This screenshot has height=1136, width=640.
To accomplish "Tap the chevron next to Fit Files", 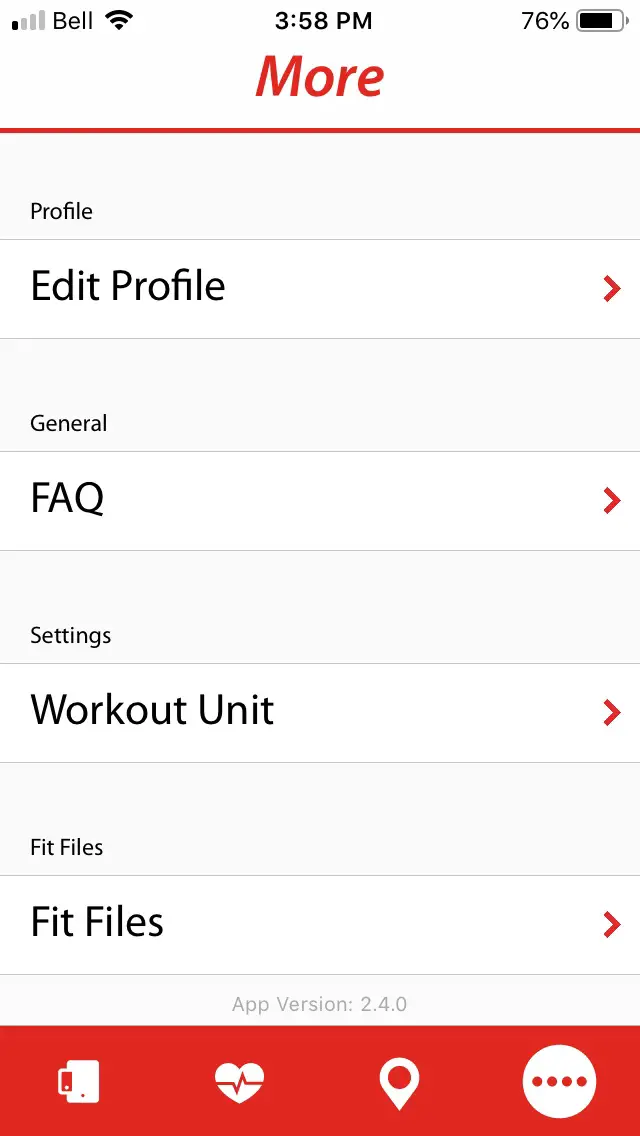I will pos(611,925).
